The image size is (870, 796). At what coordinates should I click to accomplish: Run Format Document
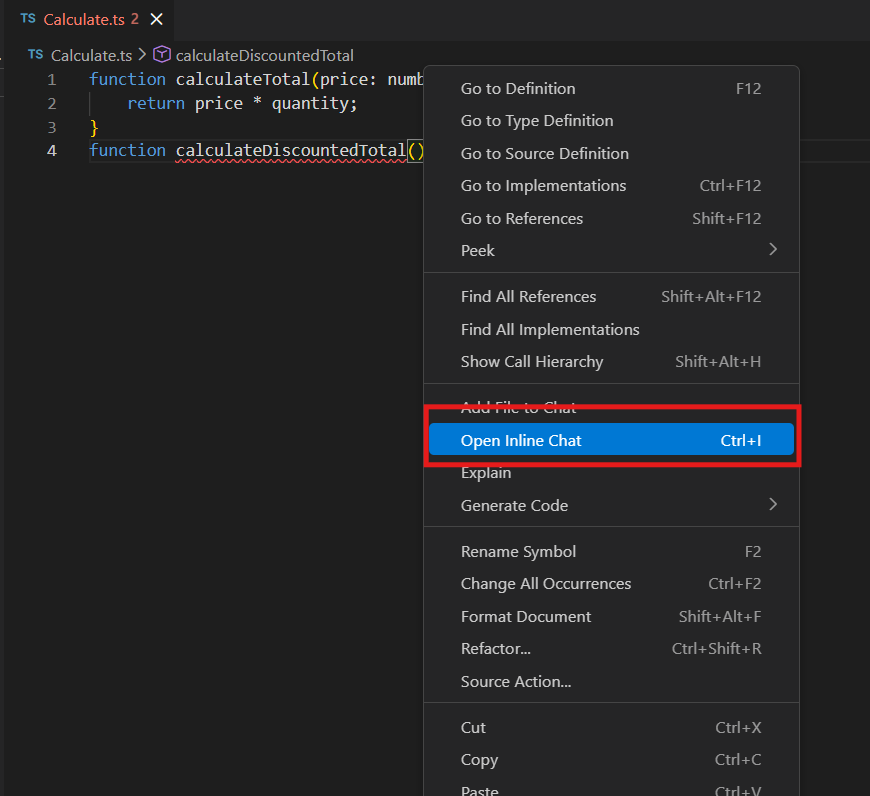(526, 617)
